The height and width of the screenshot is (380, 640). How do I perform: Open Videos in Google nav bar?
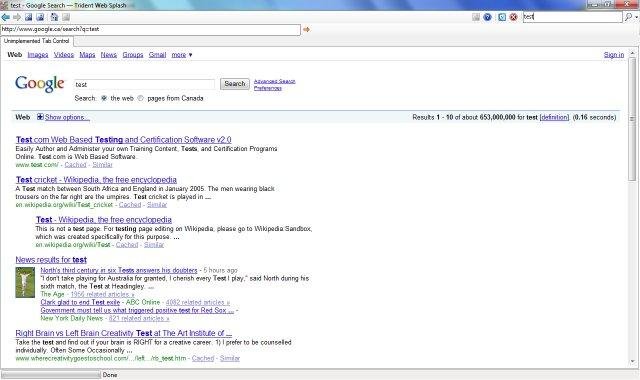click(x=64, y=55)
